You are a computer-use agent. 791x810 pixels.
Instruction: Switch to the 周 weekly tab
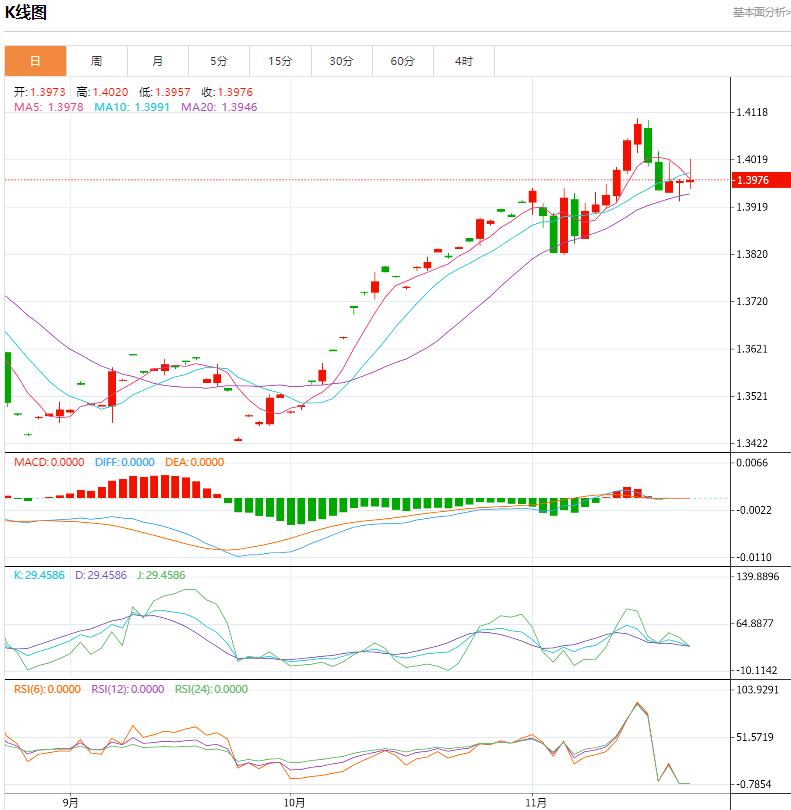point(97,61)
